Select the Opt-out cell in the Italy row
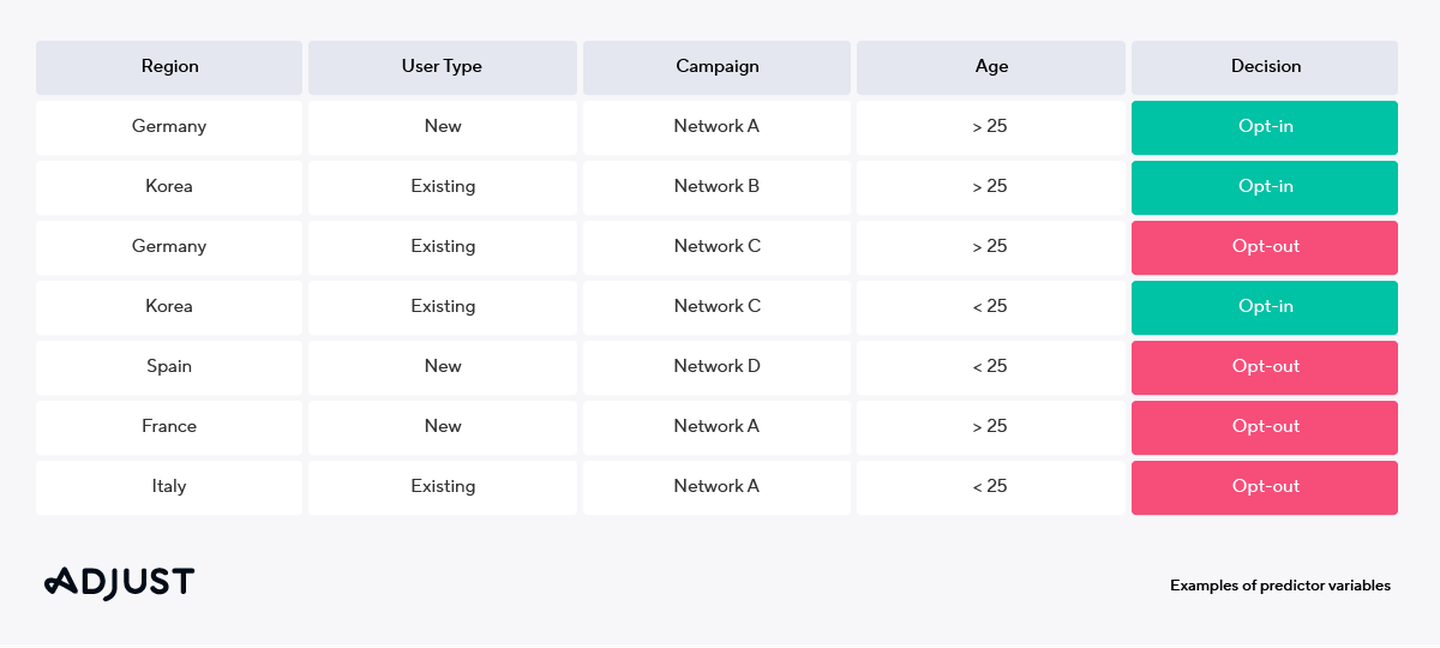 click(x=1265, y=487)
